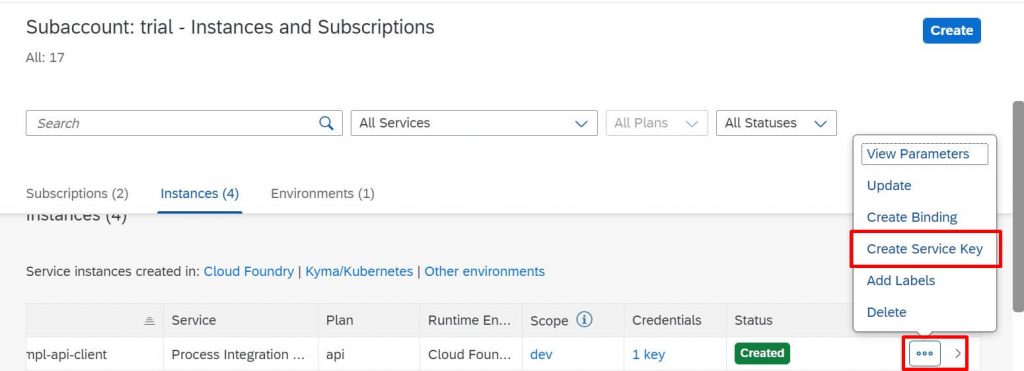Open the three-dots actions menu button

(x=925, y=353)
